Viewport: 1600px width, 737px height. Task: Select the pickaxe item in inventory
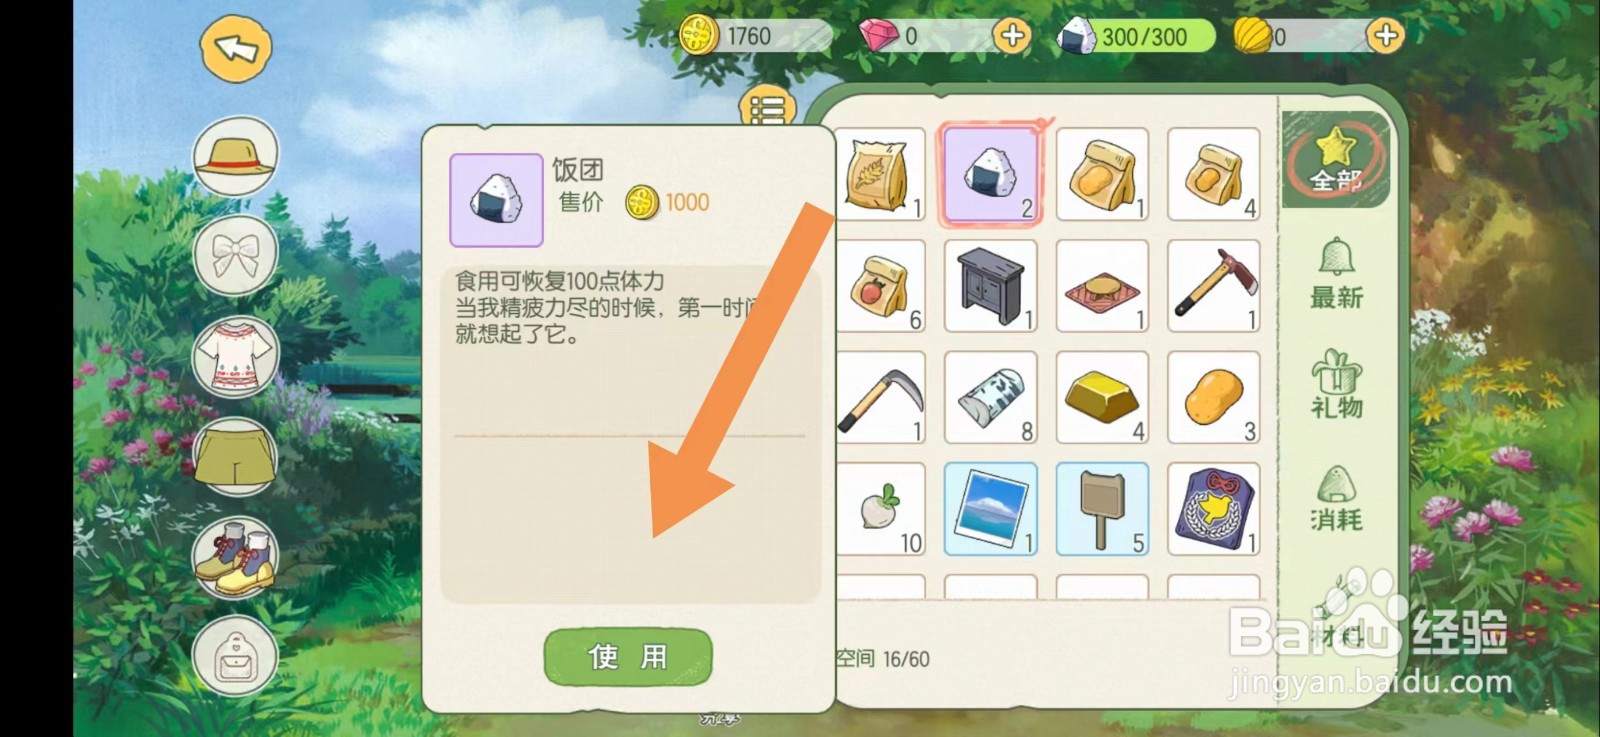[1213, 286]
